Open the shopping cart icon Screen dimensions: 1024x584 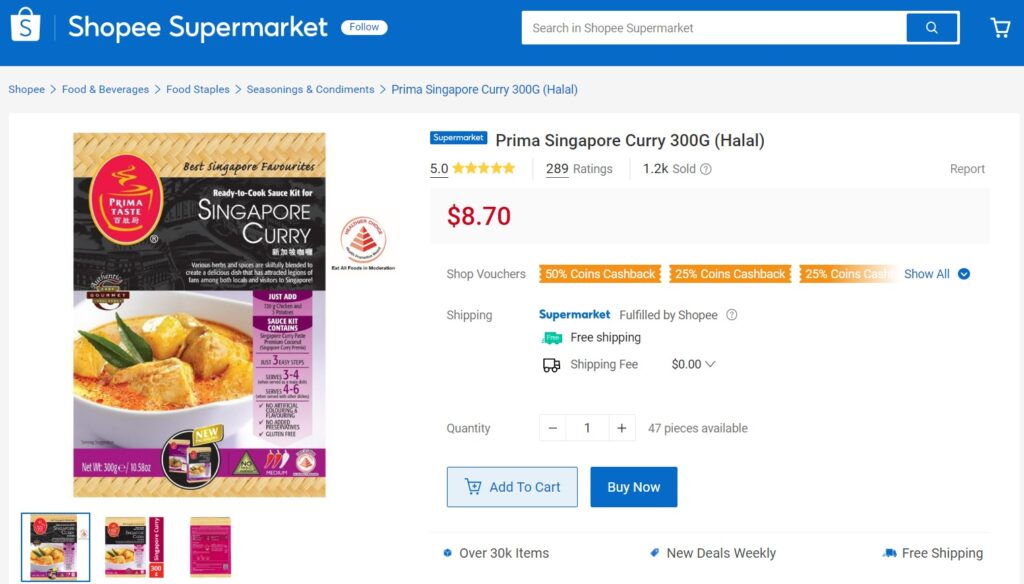[1000, 28]
